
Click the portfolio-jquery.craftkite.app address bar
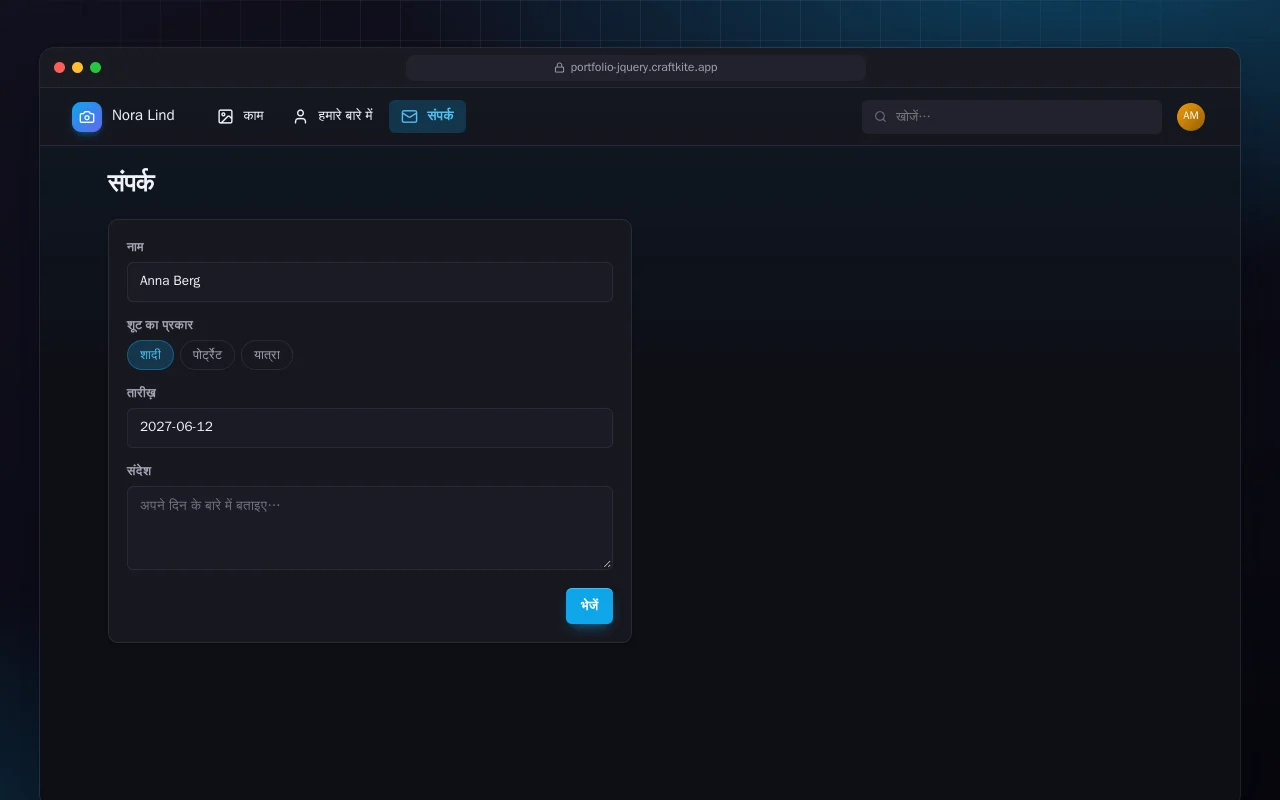coord(636,68)
